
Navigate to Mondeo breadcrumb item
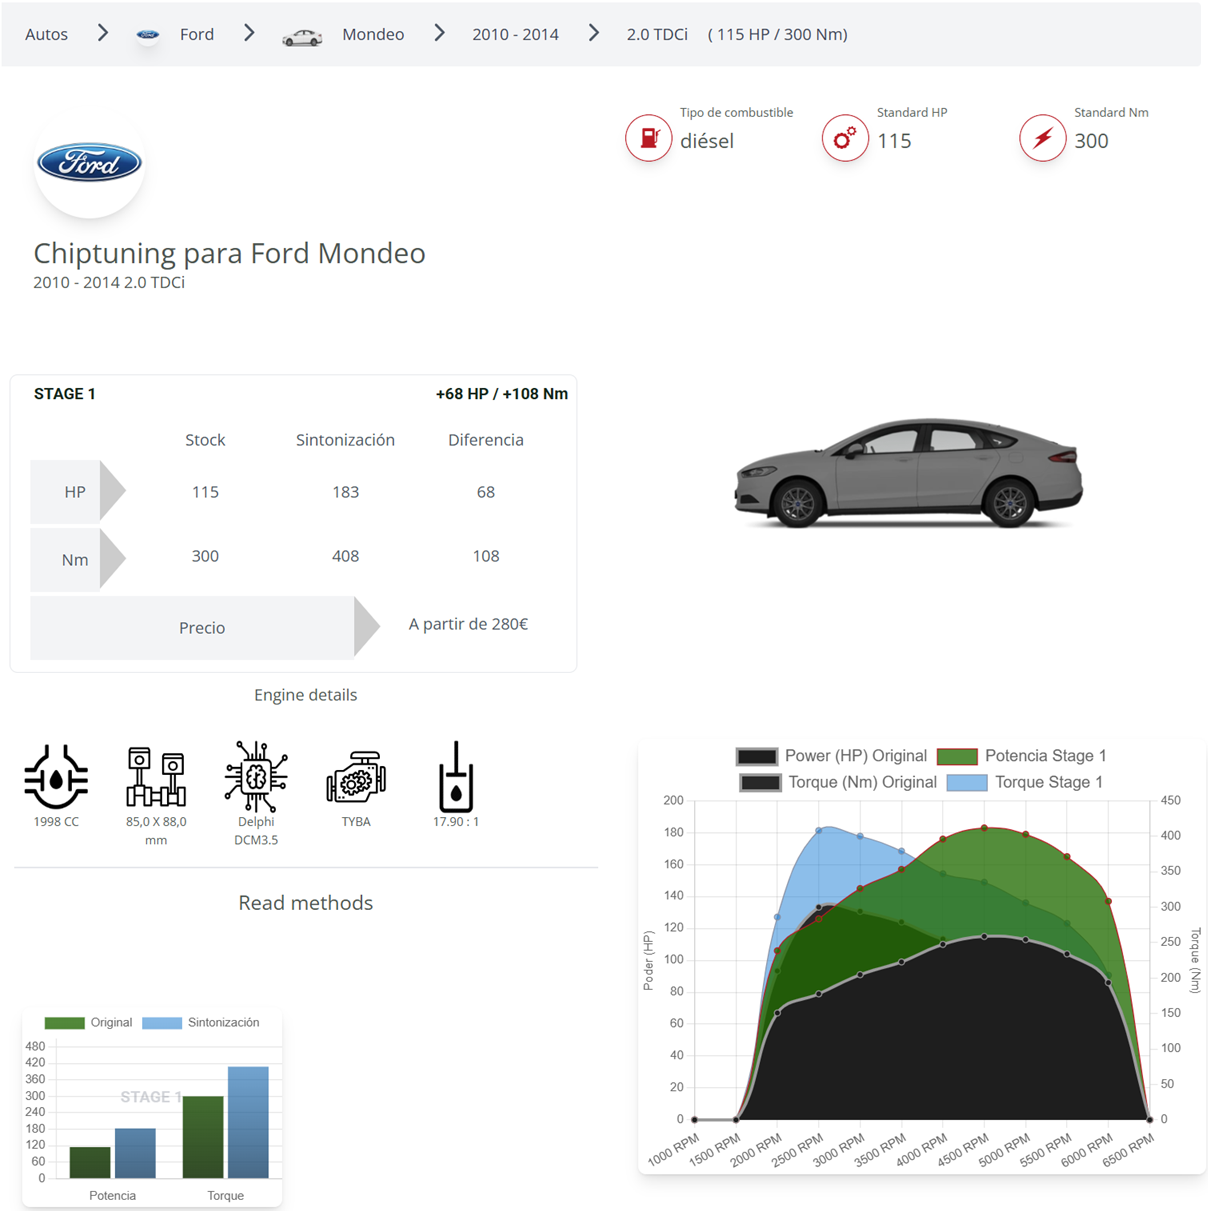point(372,34)
